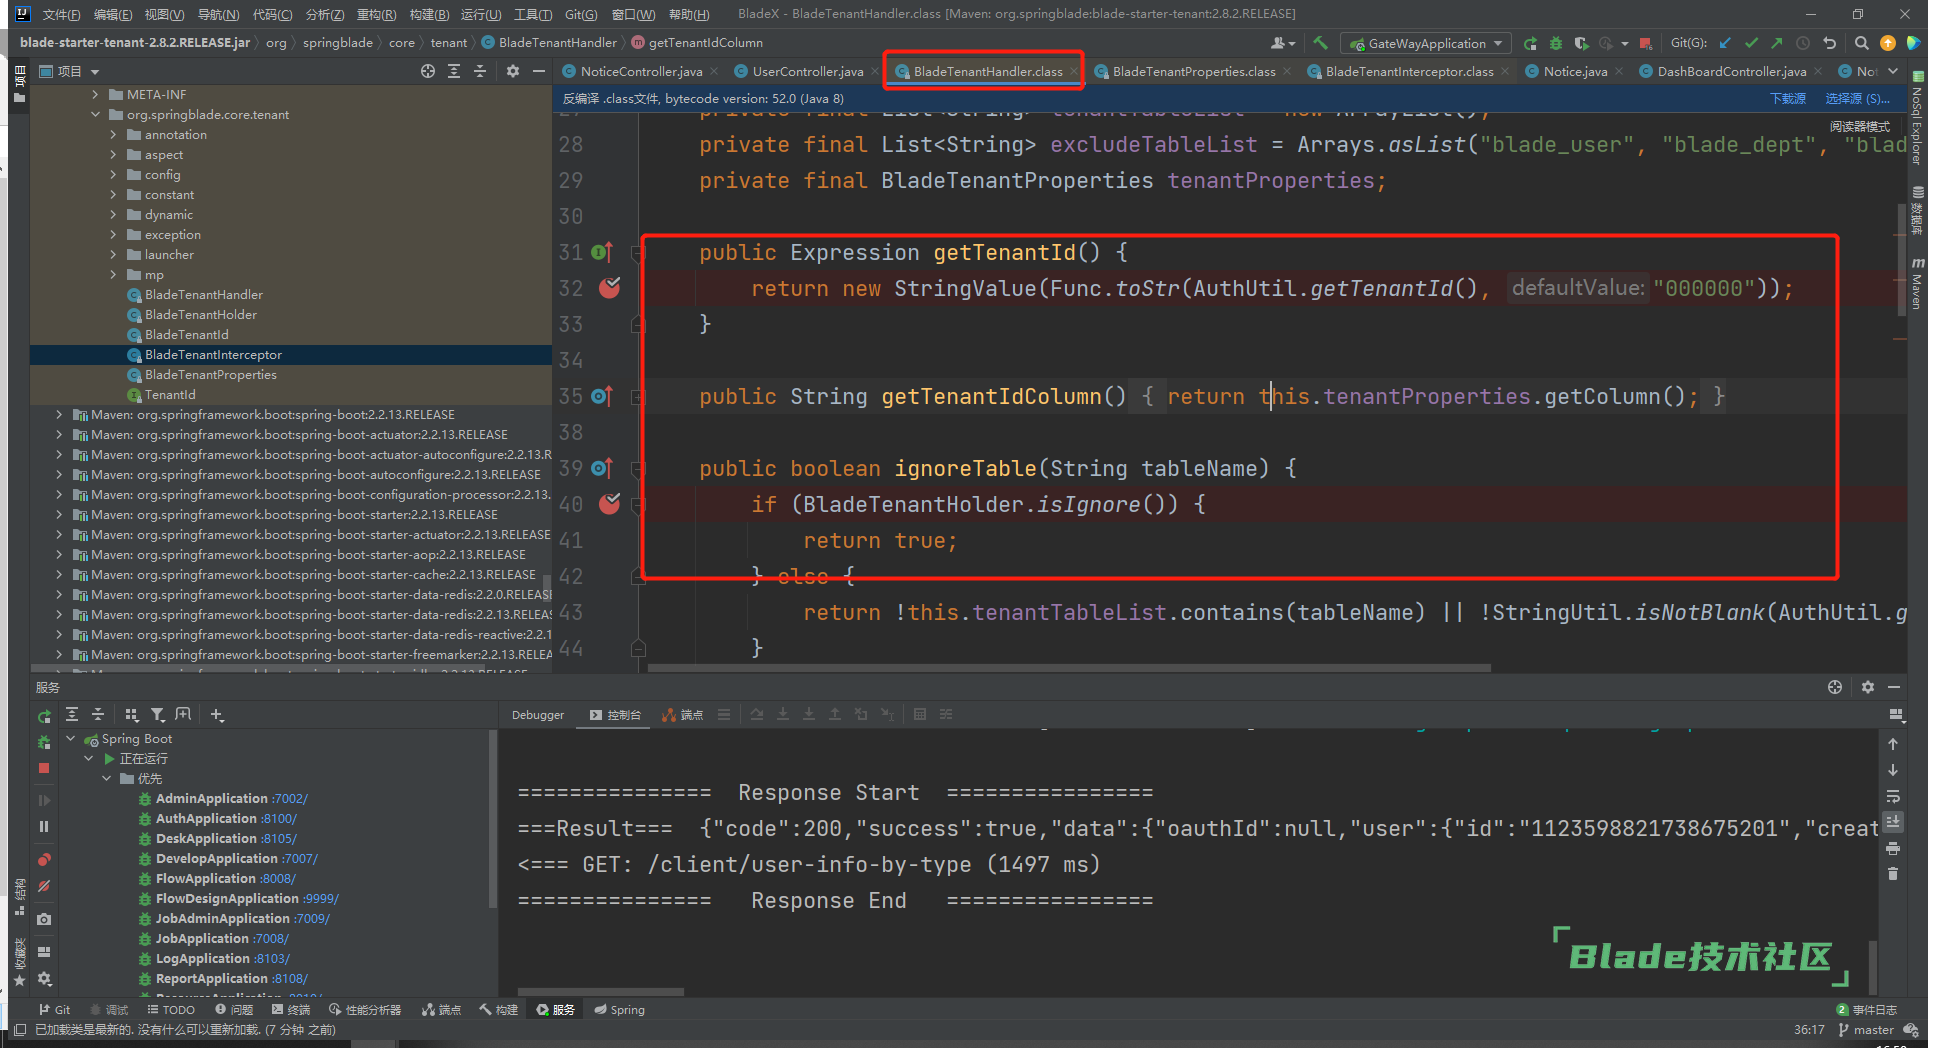This screenshot has width=1936, height=1048.
Task: Click expand all icon in project panel
Action: coord(454,71)
